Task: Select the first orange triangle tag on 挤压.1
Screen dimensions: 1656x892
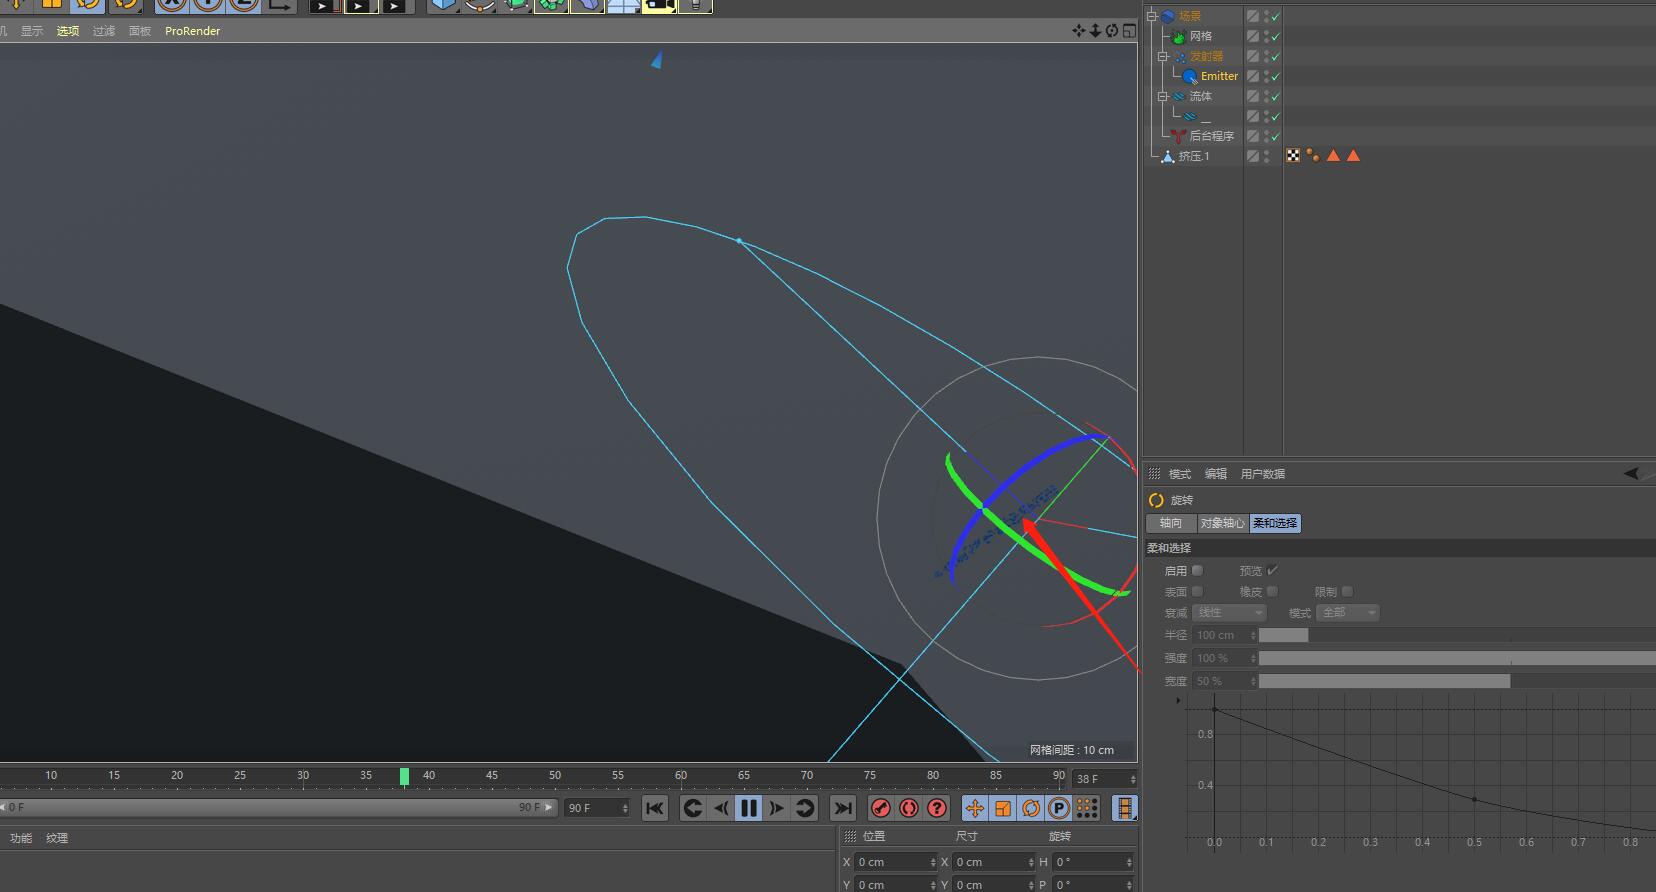Action: 1333,155
